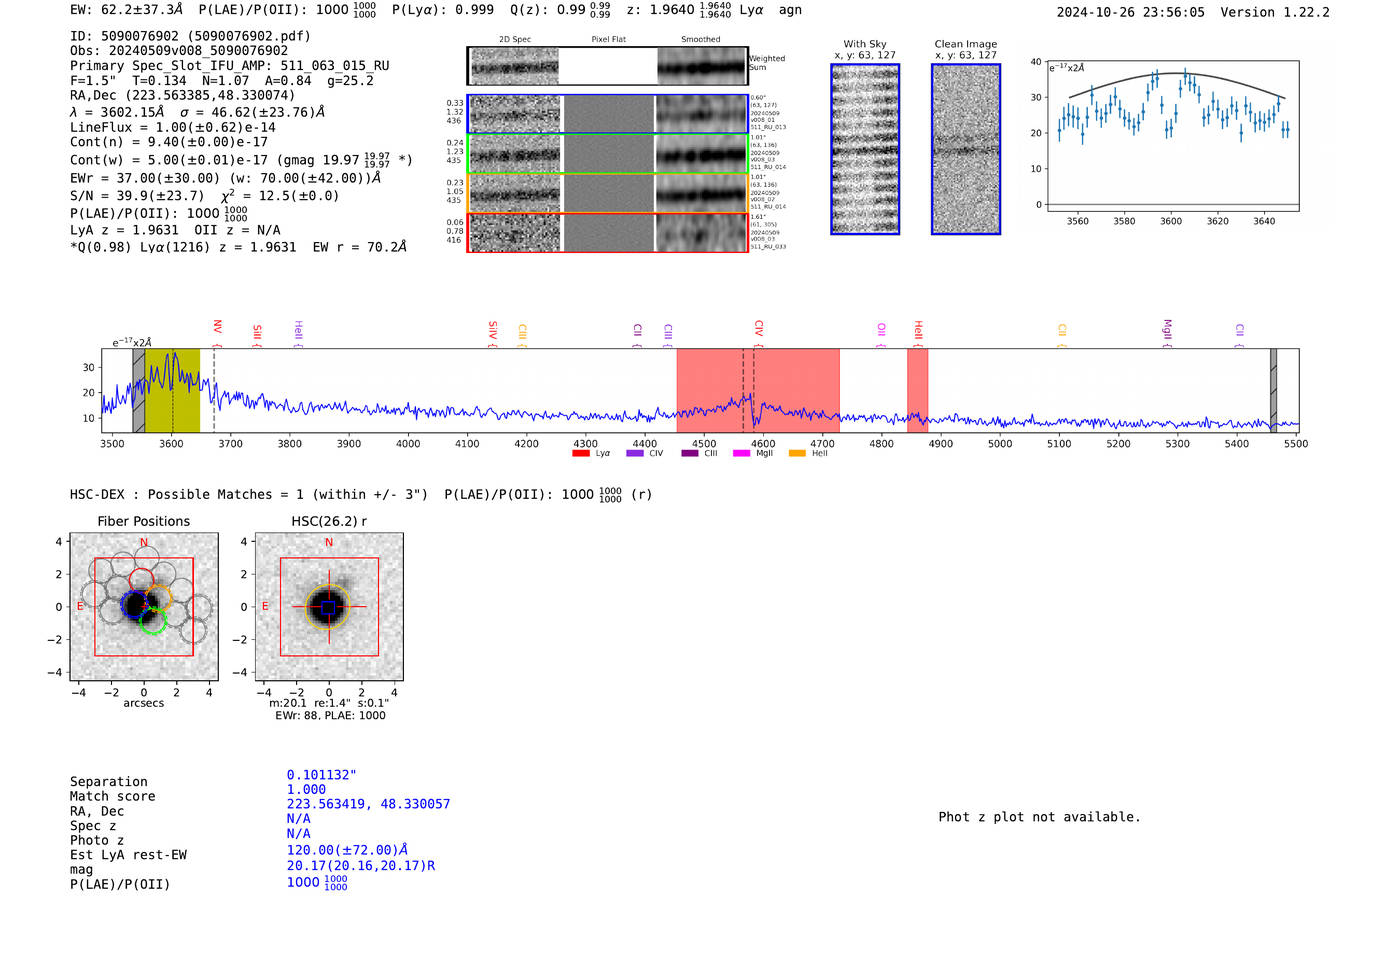1400x953 pixels.
Task: Open the With Sky cutout image
Action: pyautogui.click(x=865, y=149)
